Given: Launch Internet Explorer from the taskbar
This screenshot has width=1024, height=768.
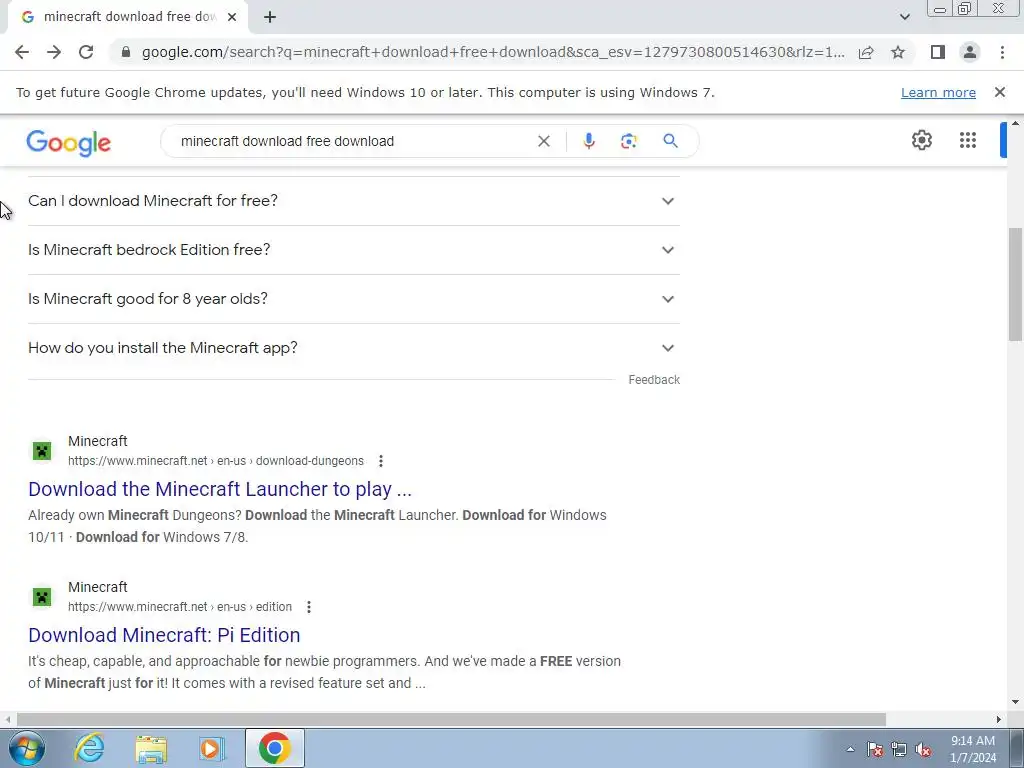Looking at the screenshot, I should coord(89,748).
